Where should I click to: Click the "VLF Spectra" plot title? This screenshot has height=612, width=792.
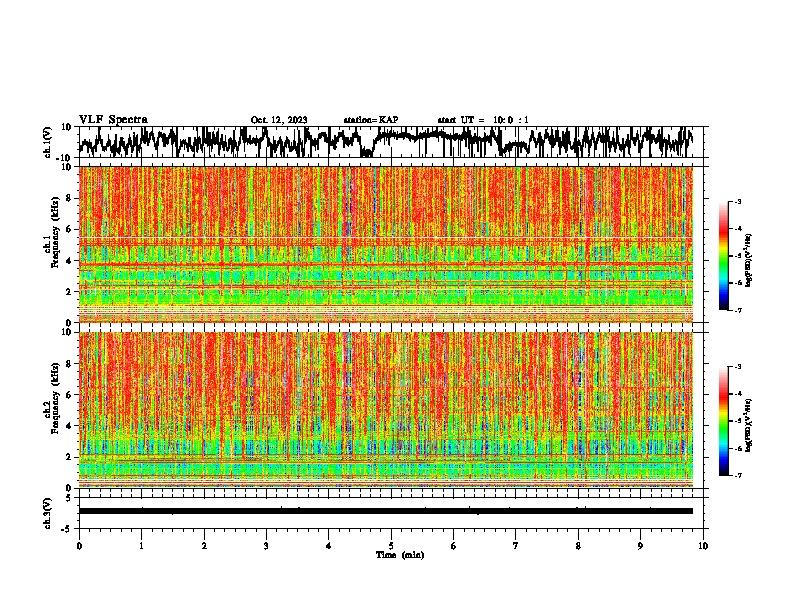point(113,120)
